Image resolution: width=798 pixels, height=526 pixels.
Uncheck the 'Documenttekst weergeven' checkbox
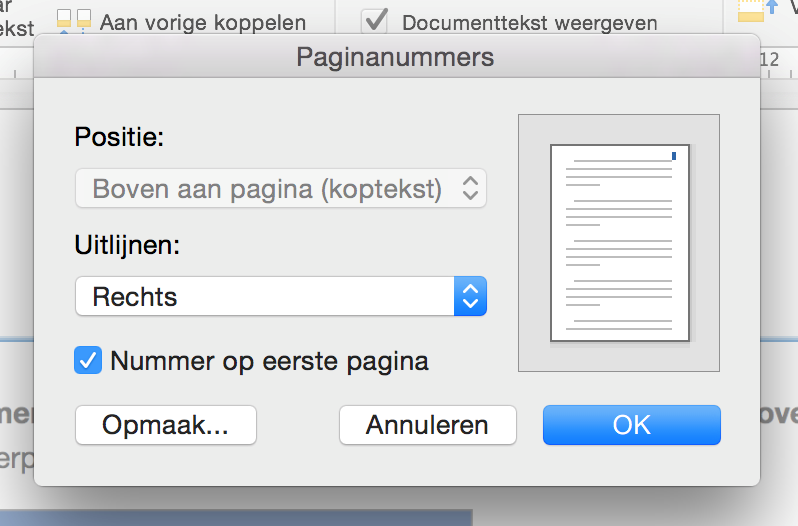pyautogui.click(x=375, y=22)
